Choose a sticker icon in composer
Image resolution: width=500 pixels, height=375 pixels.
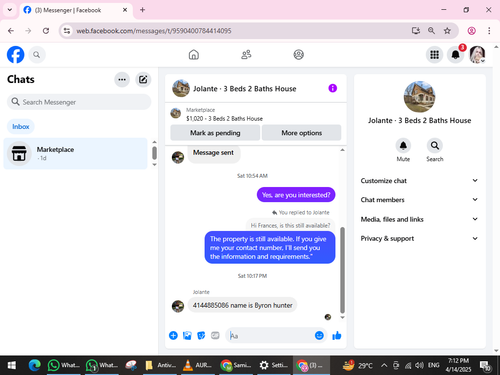[x=201, y=335]
